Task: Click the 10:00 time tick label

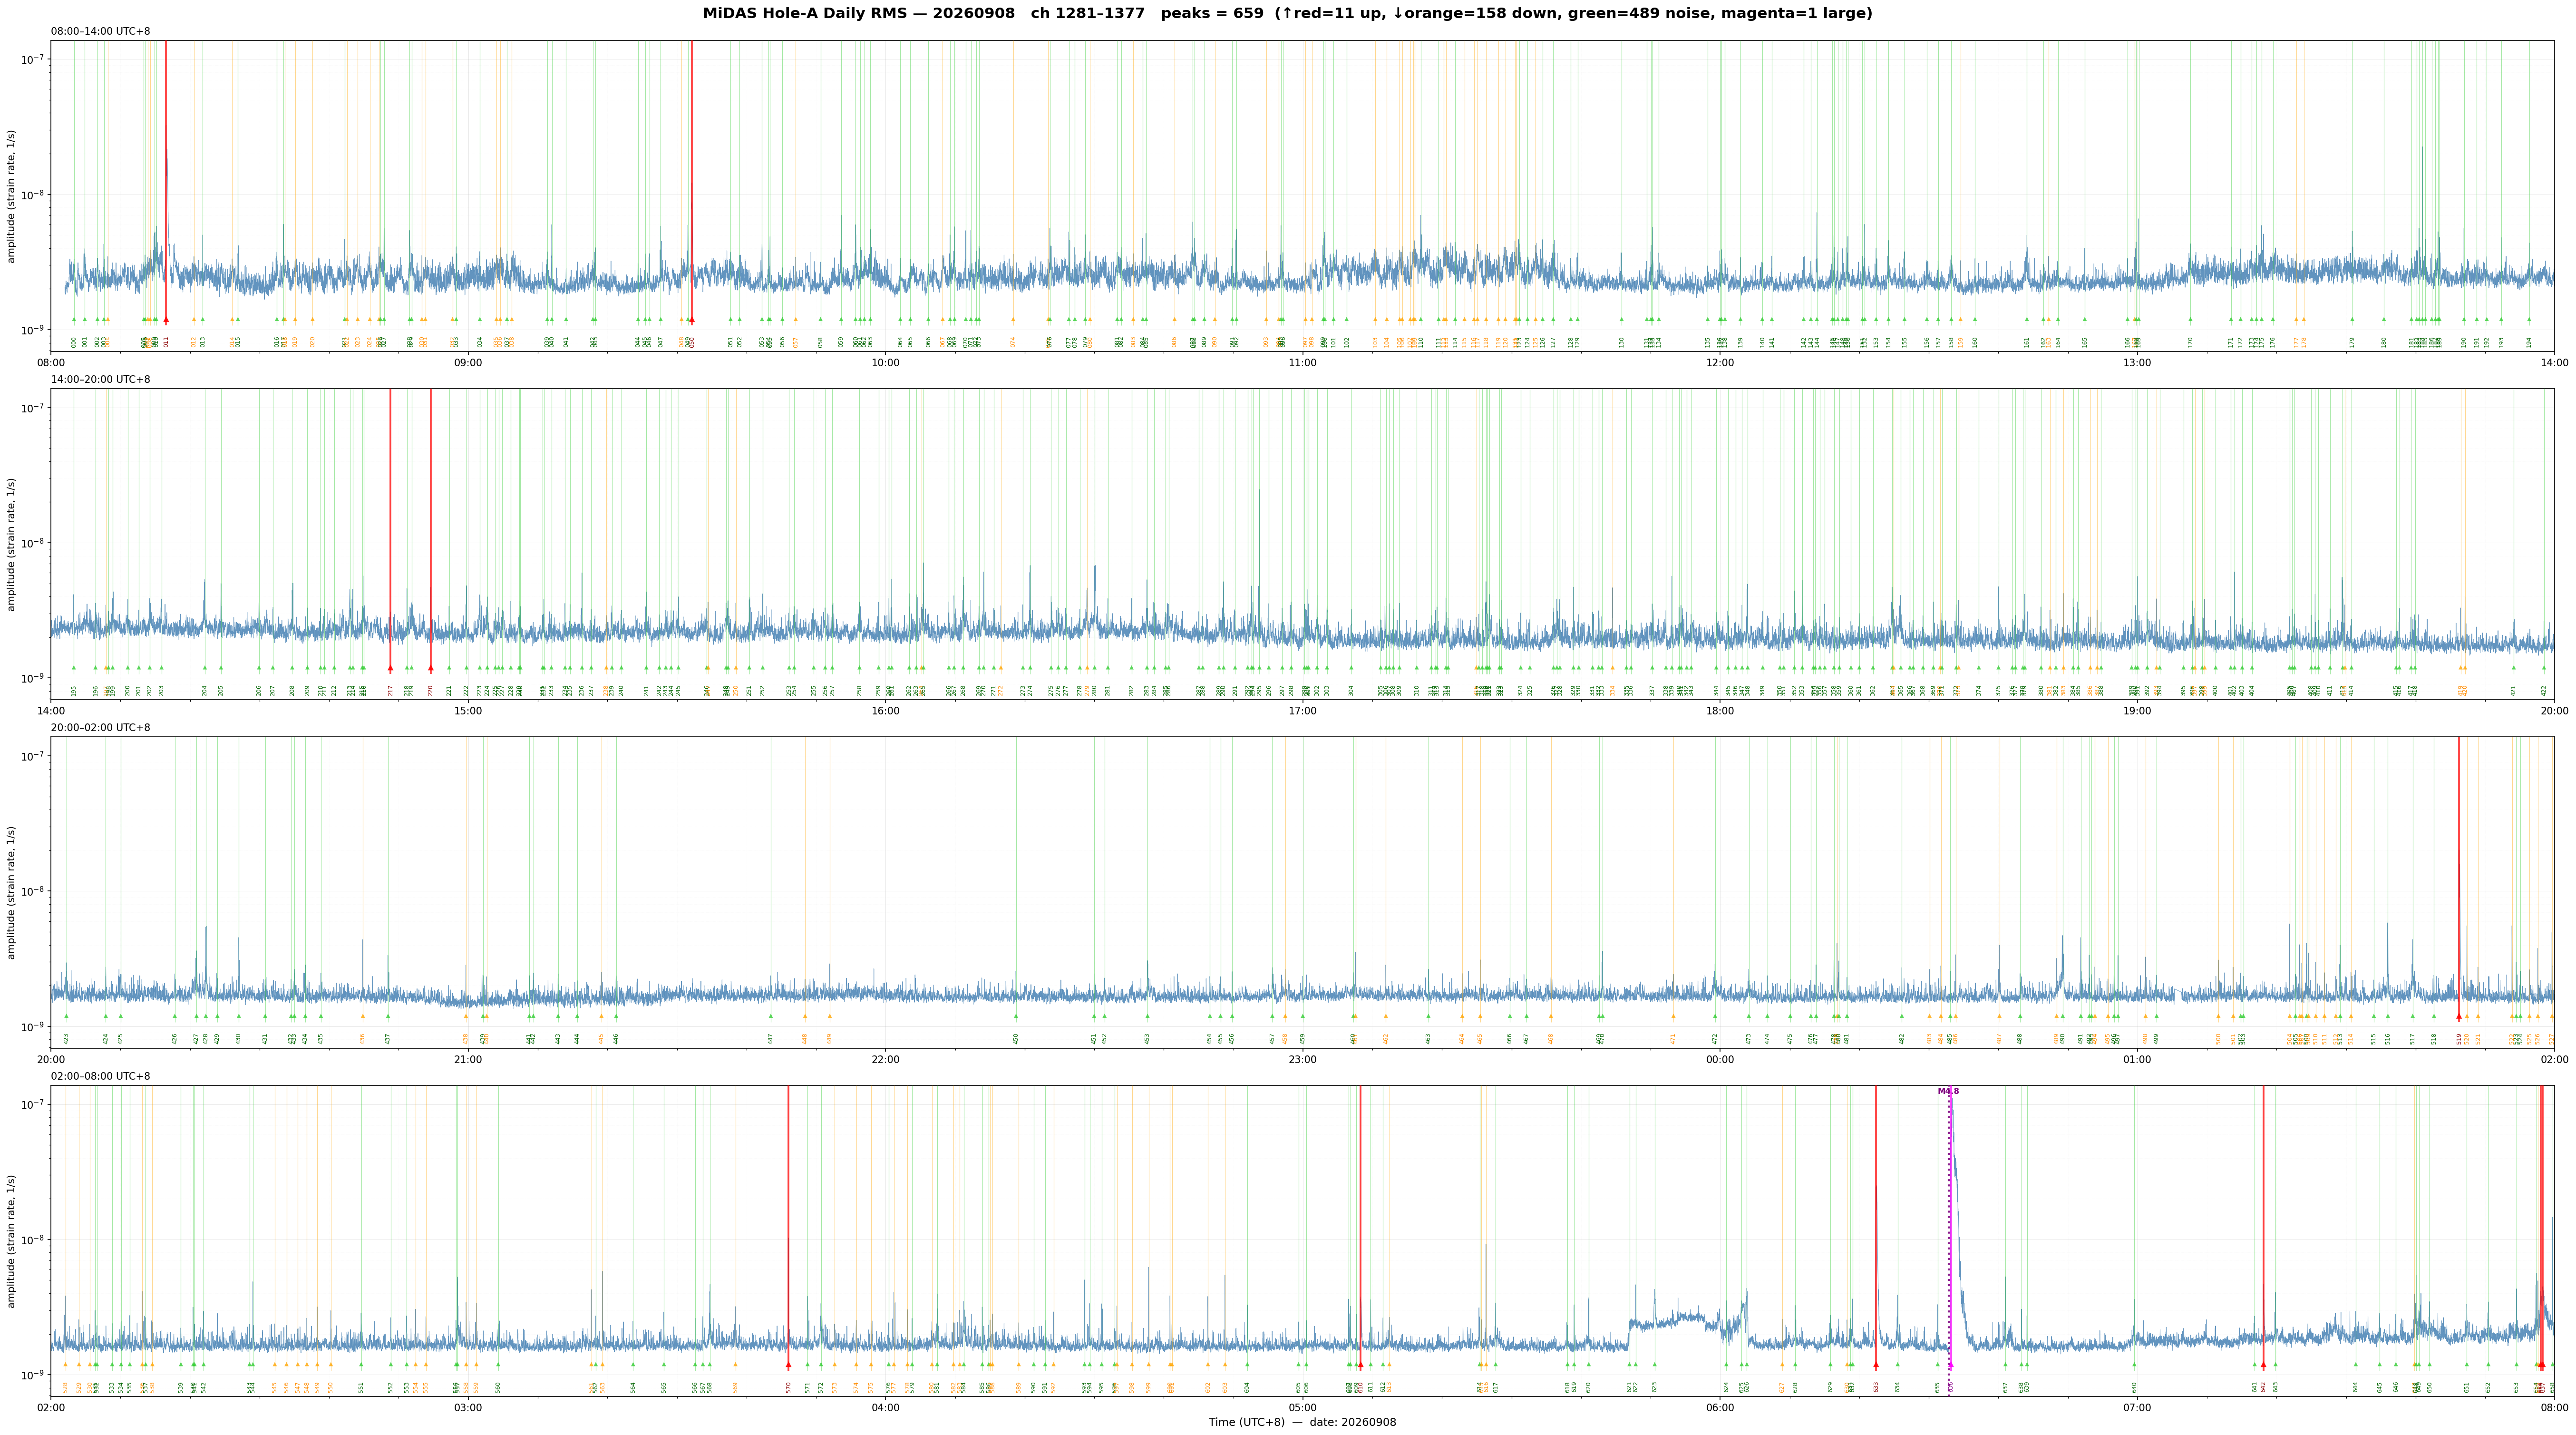Action: [885, 363]
